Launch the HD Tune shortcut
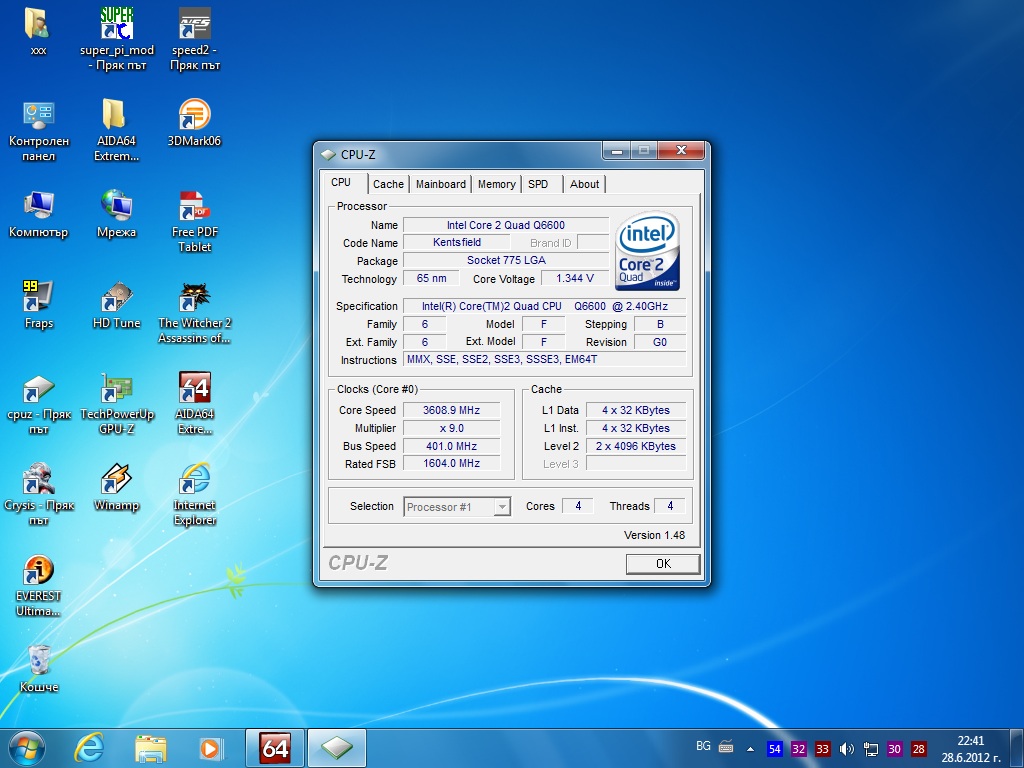 point(116,304)
